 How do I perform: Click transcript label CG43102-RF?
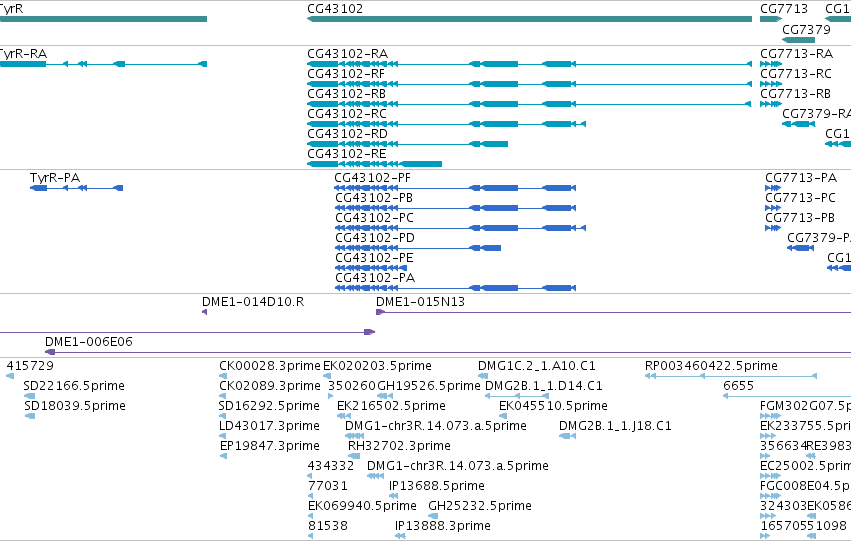(346, 74)
